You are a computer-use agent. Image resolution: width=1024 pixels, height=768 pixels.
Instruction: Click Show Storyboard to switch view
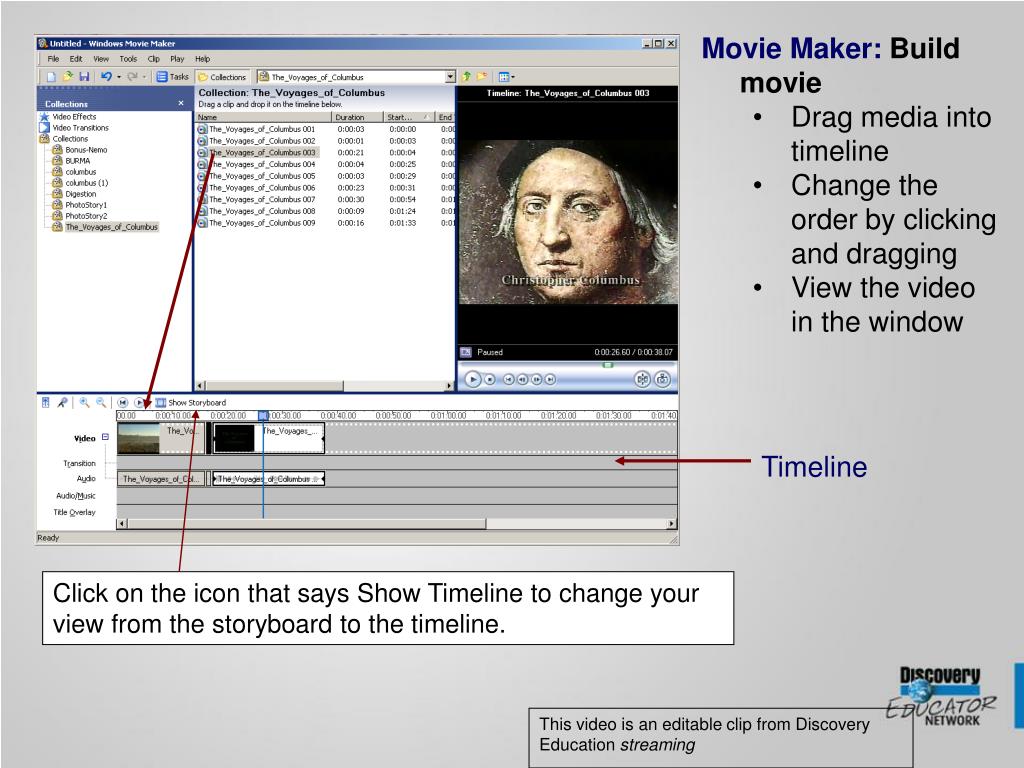[191, 402]
